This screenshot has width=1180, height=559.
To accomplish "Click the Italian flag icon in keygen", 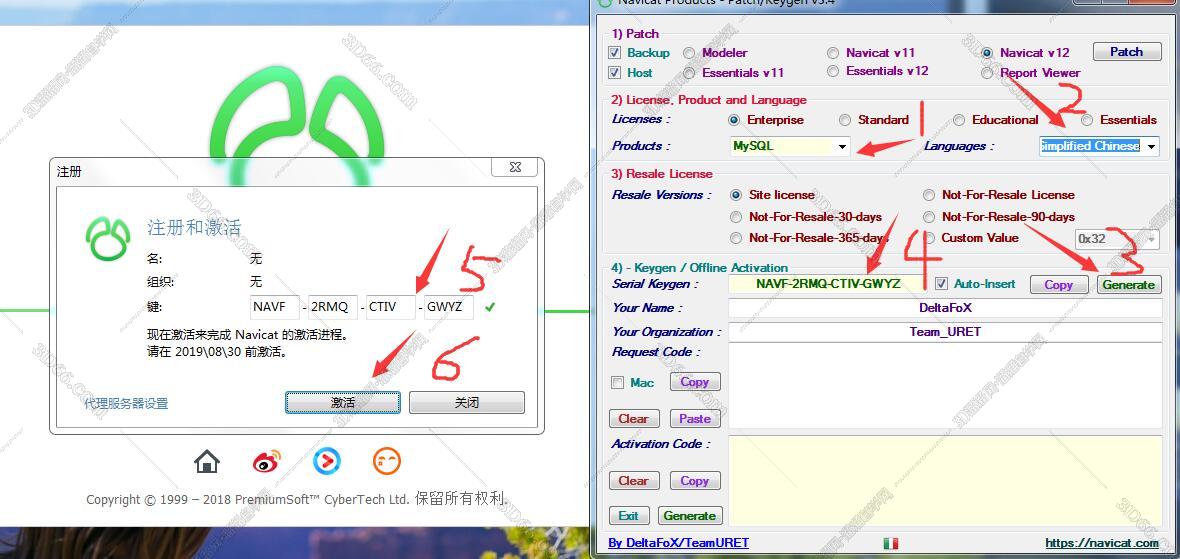I will (890, 542).
